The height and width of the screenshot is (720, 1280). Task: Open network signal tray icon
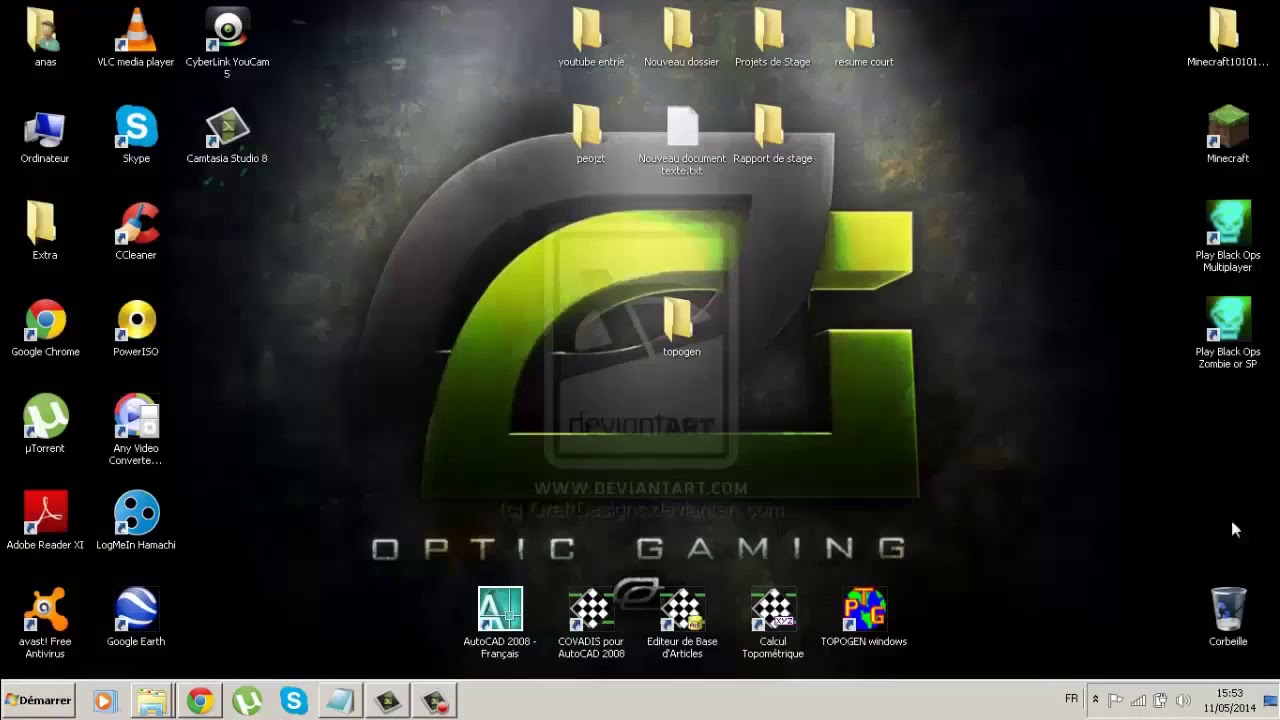pos(1138,700)
